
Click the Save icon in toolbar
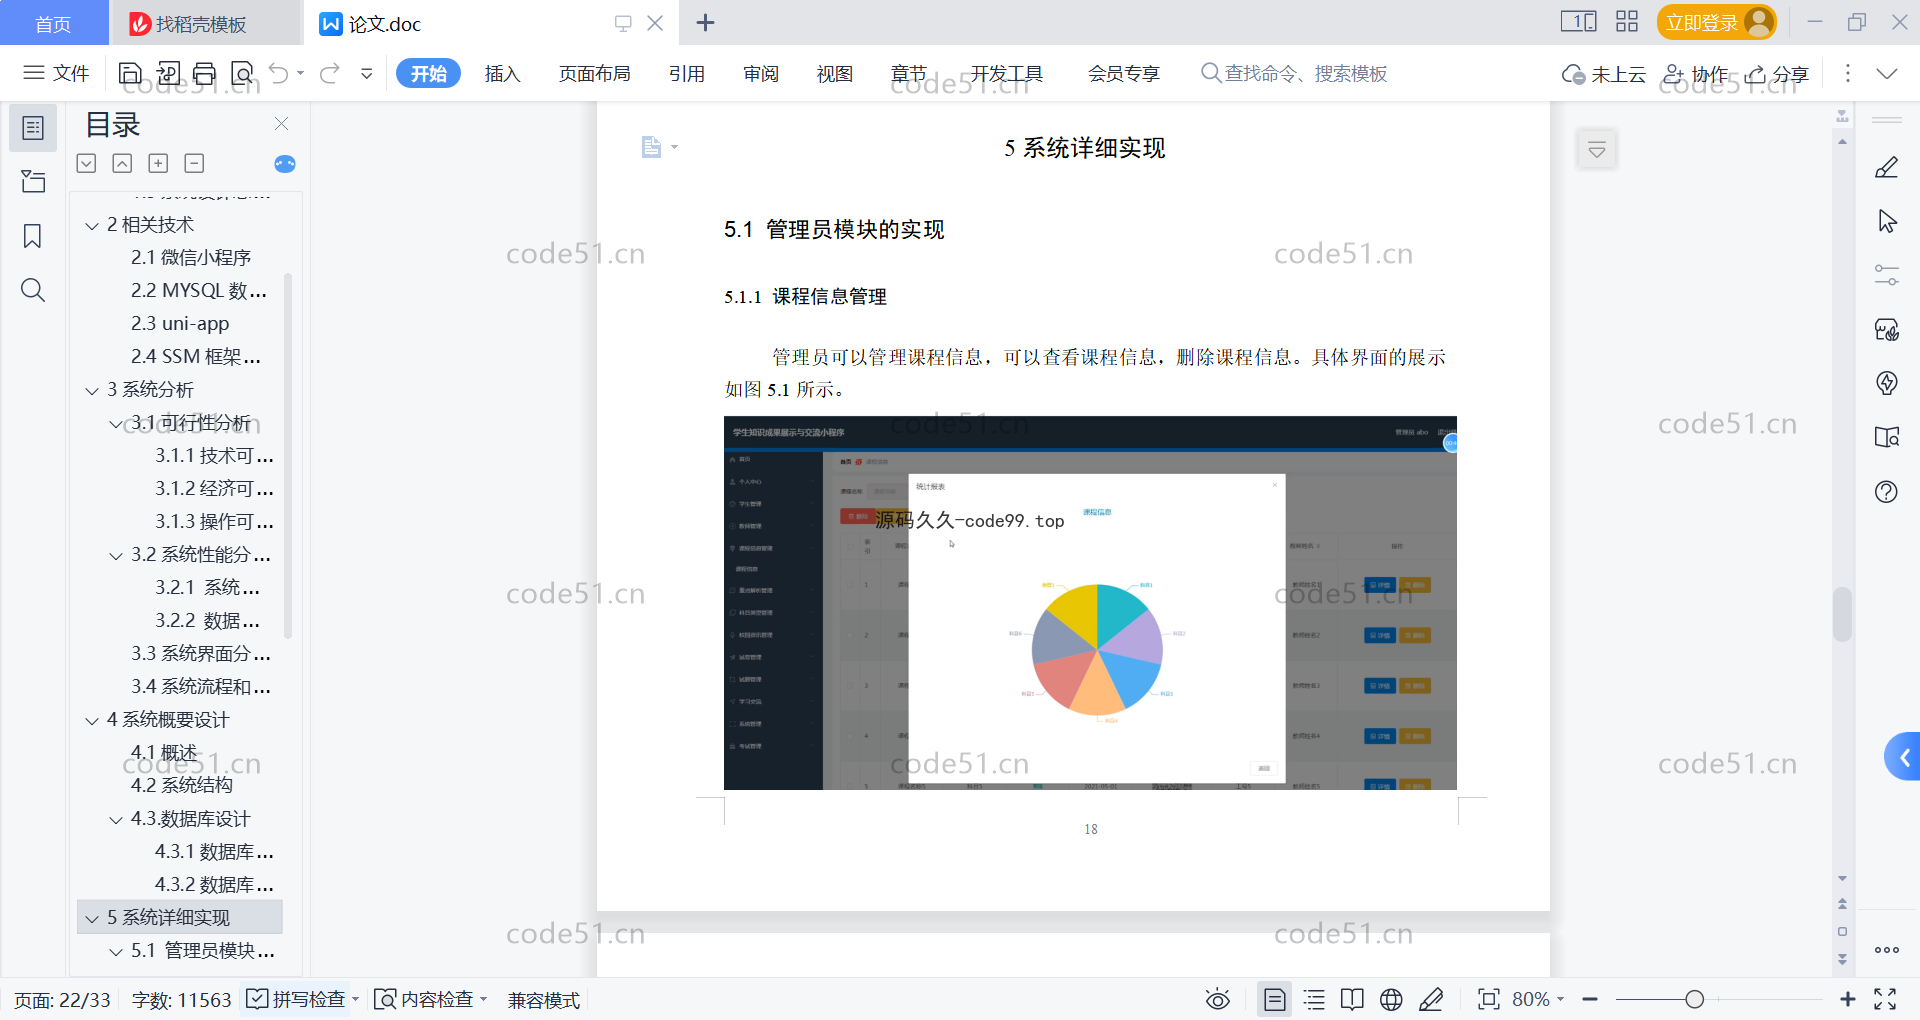tap(130, 73)
